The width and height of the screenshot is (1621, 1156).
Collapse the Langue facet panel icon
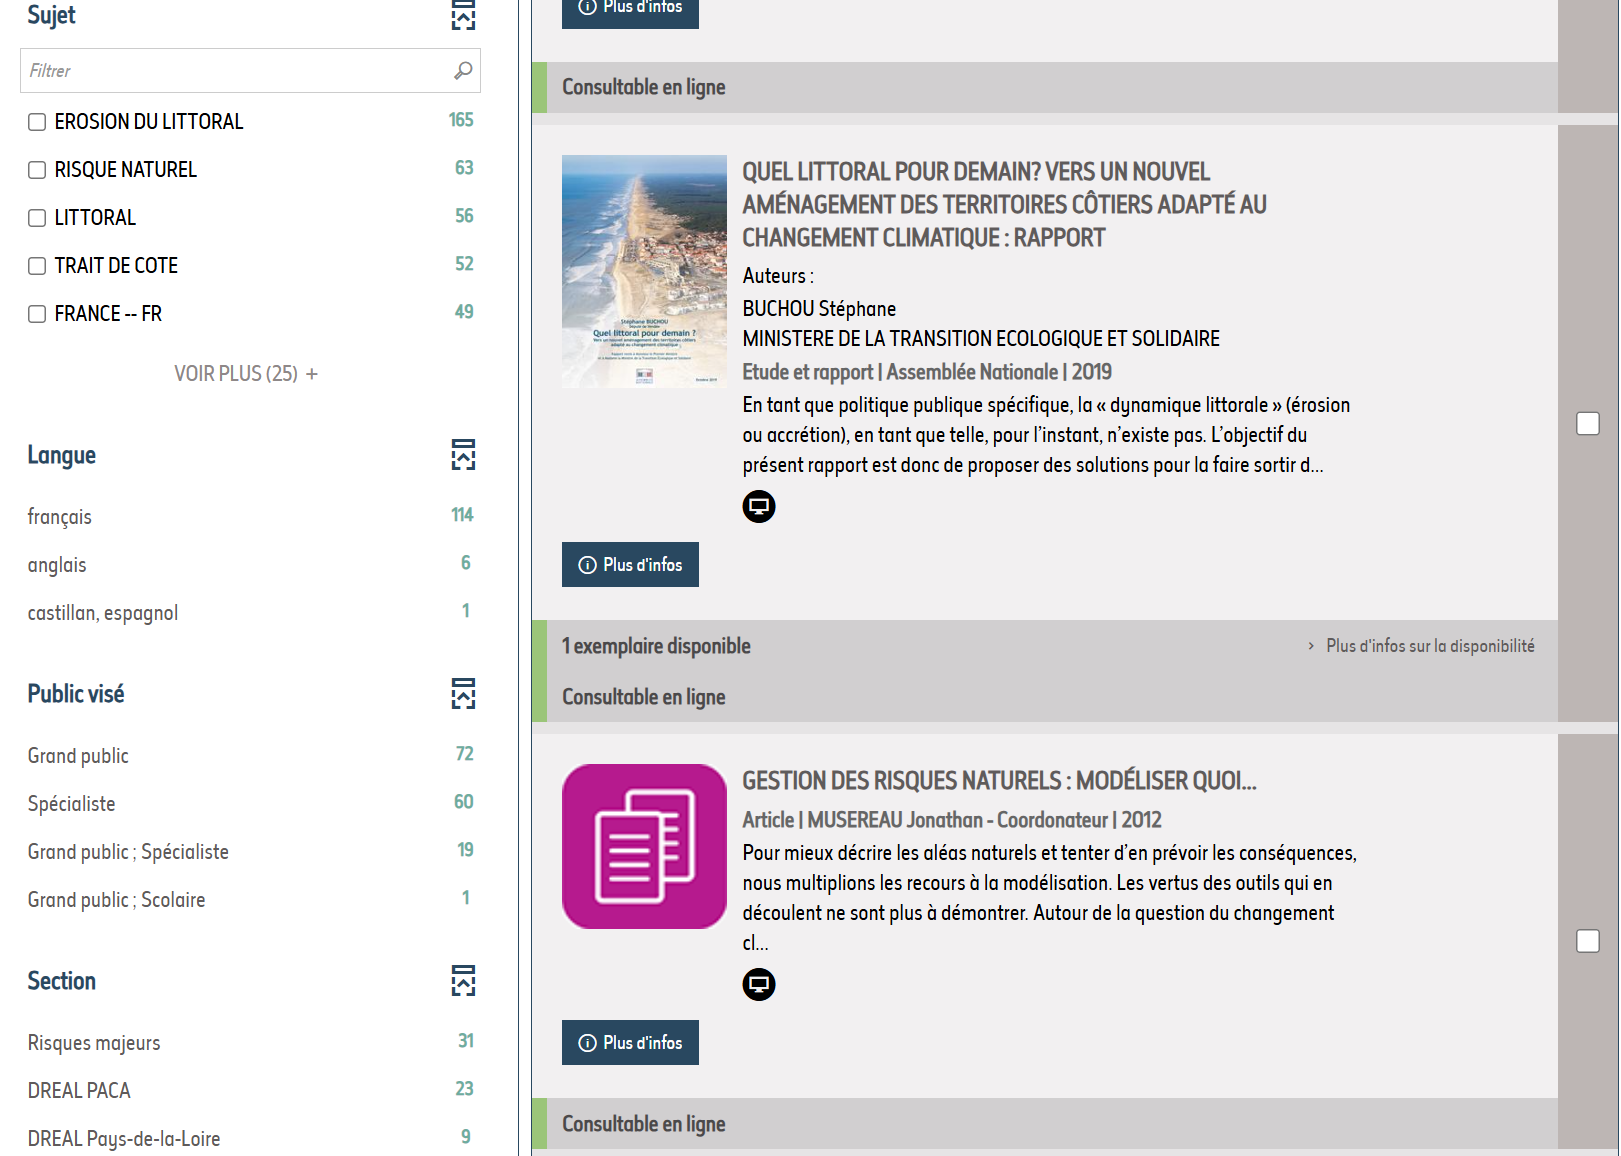[463, 455]
